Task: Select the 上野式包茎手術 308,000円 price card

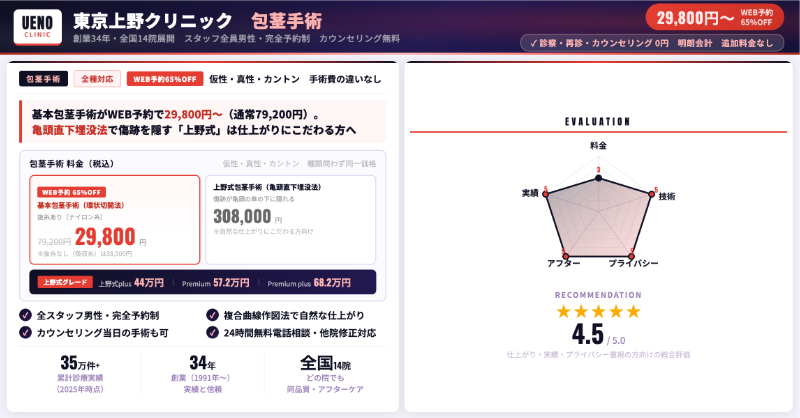Action: coord(291,220)
